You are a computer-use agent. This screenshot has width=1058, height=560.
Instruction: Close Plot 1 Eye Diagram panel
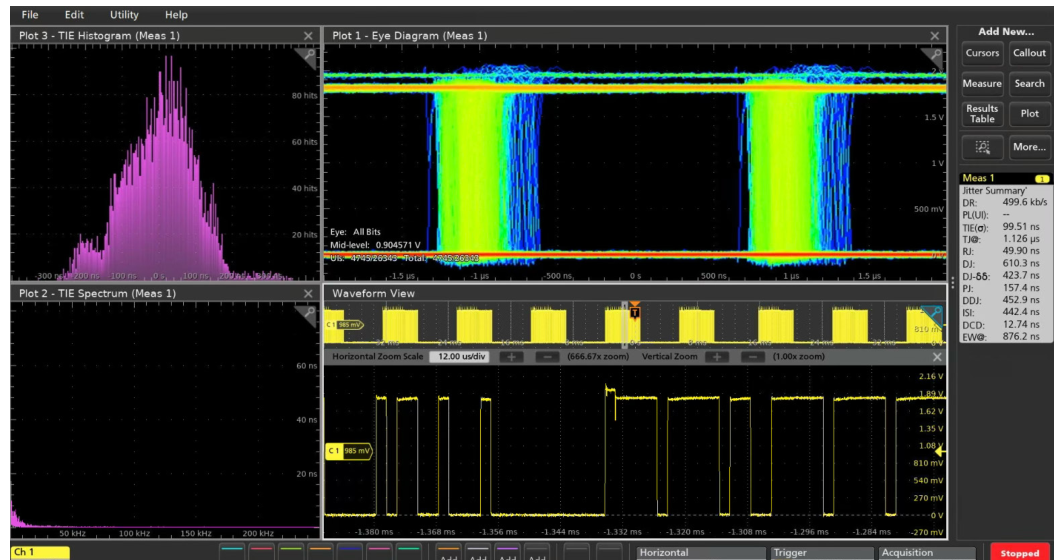(935, 36)
